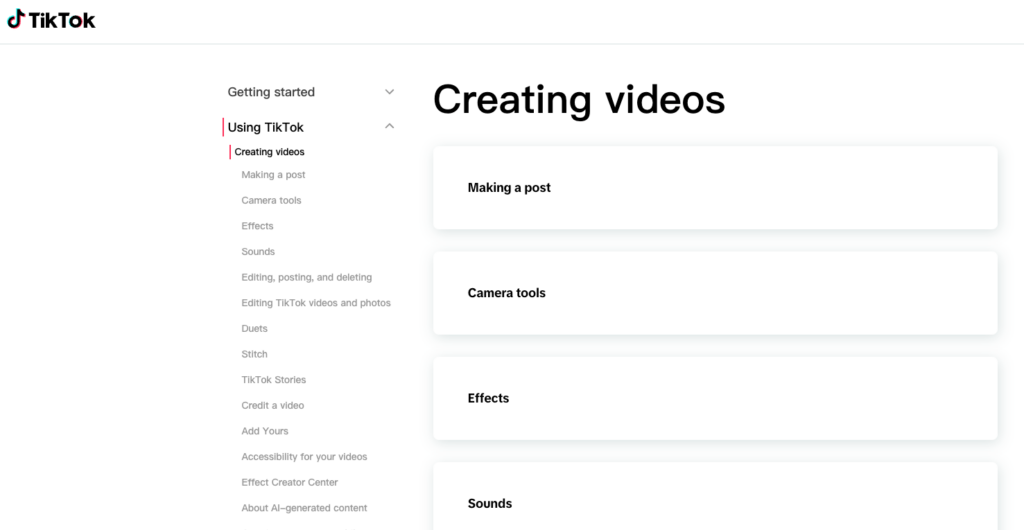The height and width of the screenshot is (530, 1024).
Task: Go to Camera tools in sidebar
Action: (x=271, y=200)
